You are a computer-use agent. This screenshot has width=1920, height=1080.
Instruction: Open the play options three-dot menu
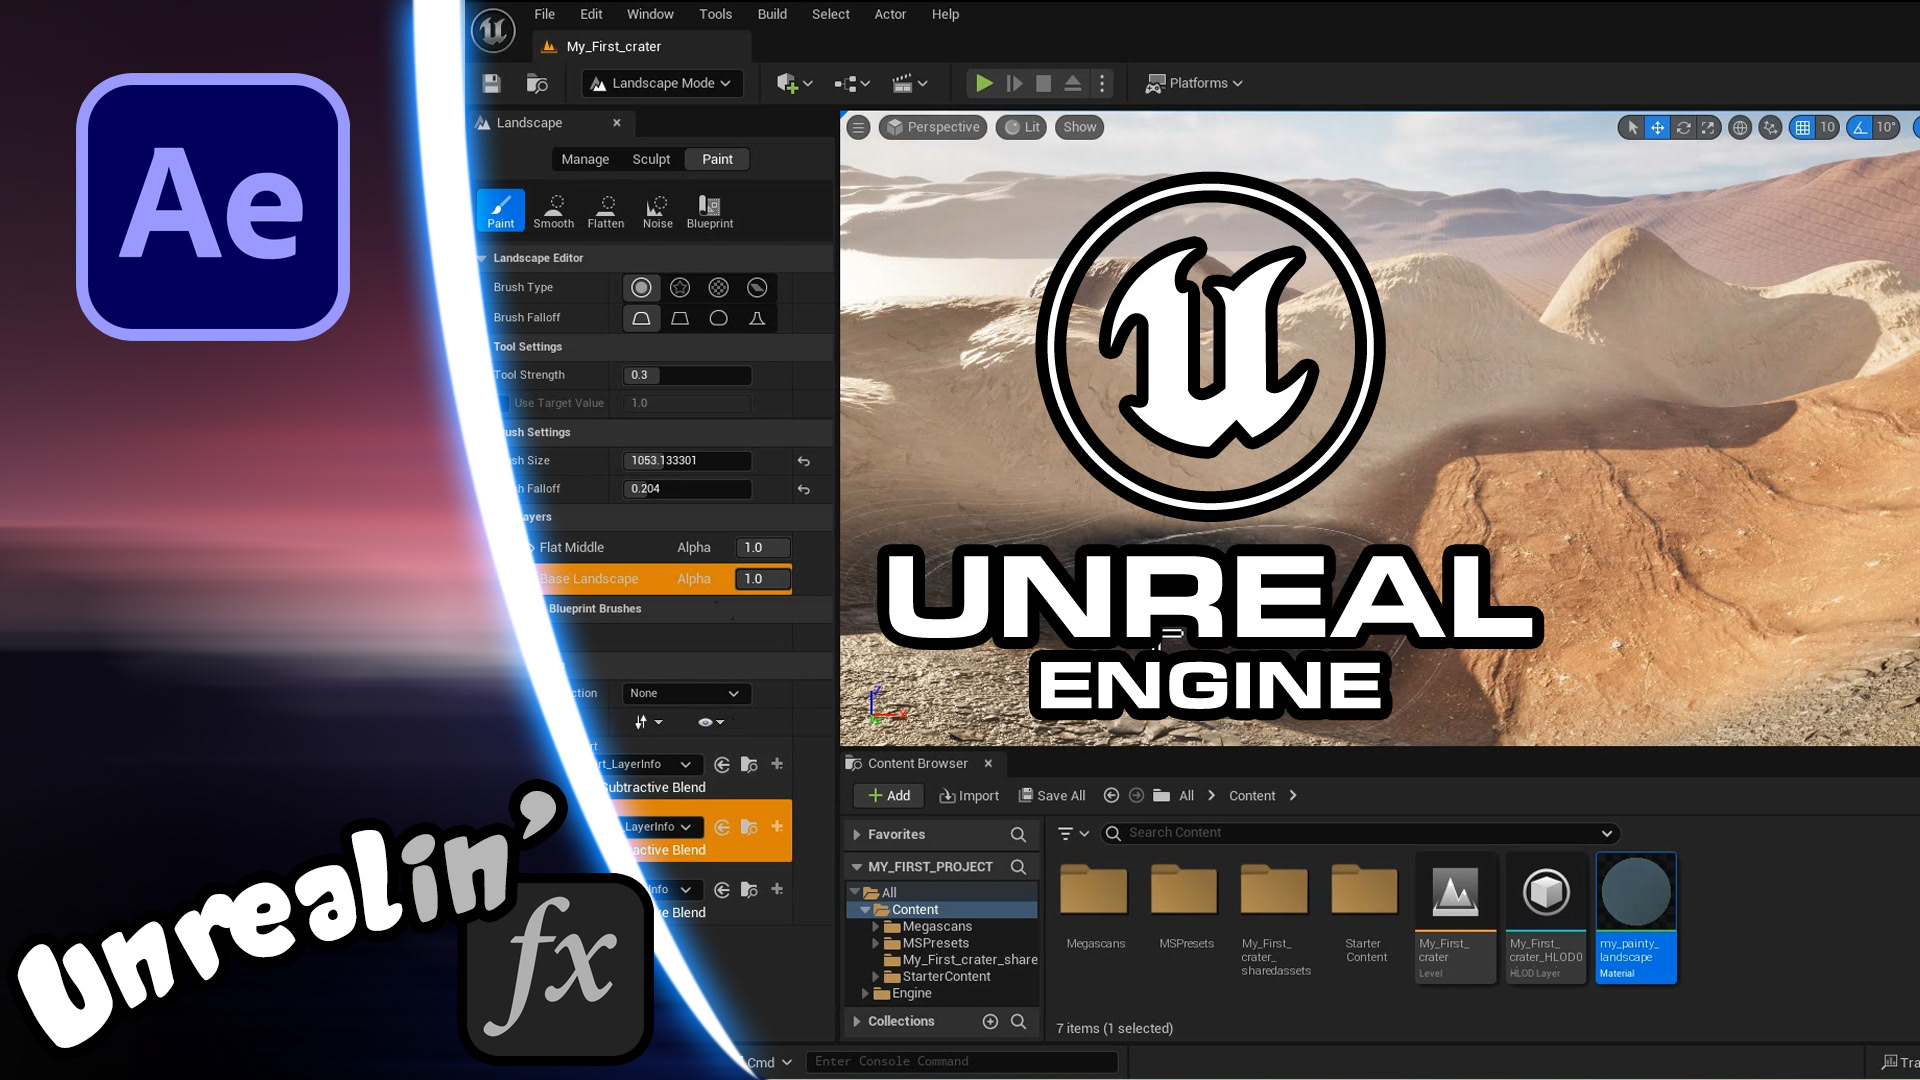coord(1102,83)
